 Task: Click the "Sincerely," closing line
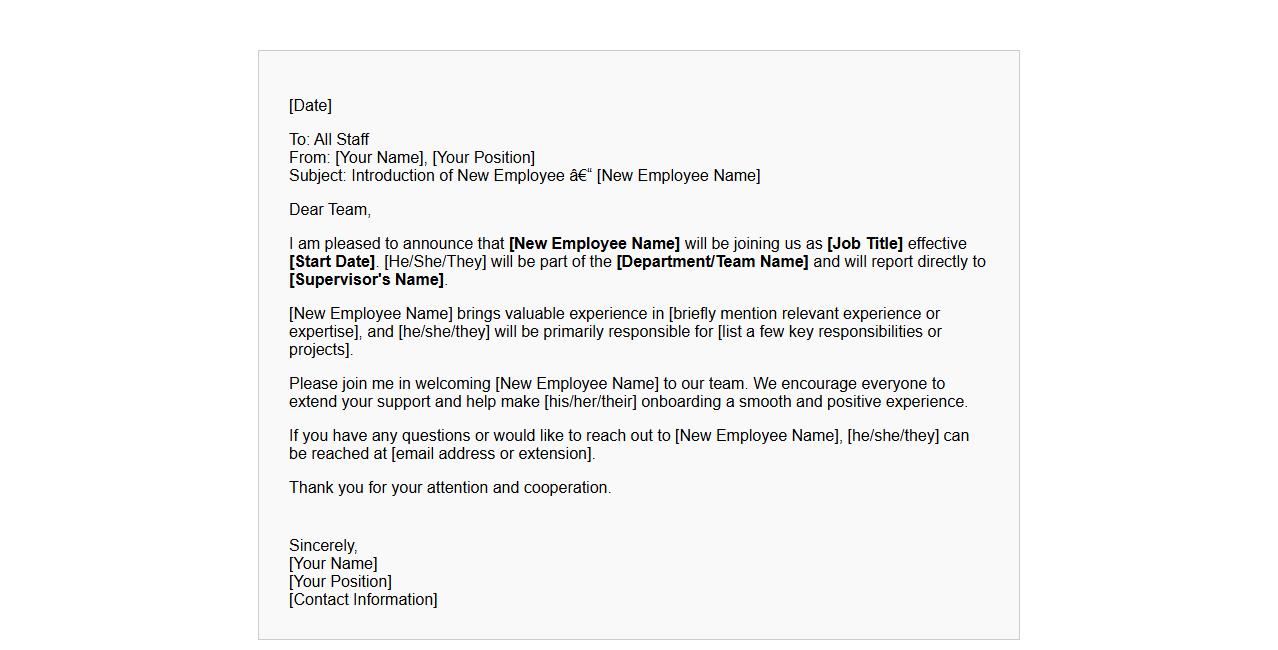(x=323, y=546)
